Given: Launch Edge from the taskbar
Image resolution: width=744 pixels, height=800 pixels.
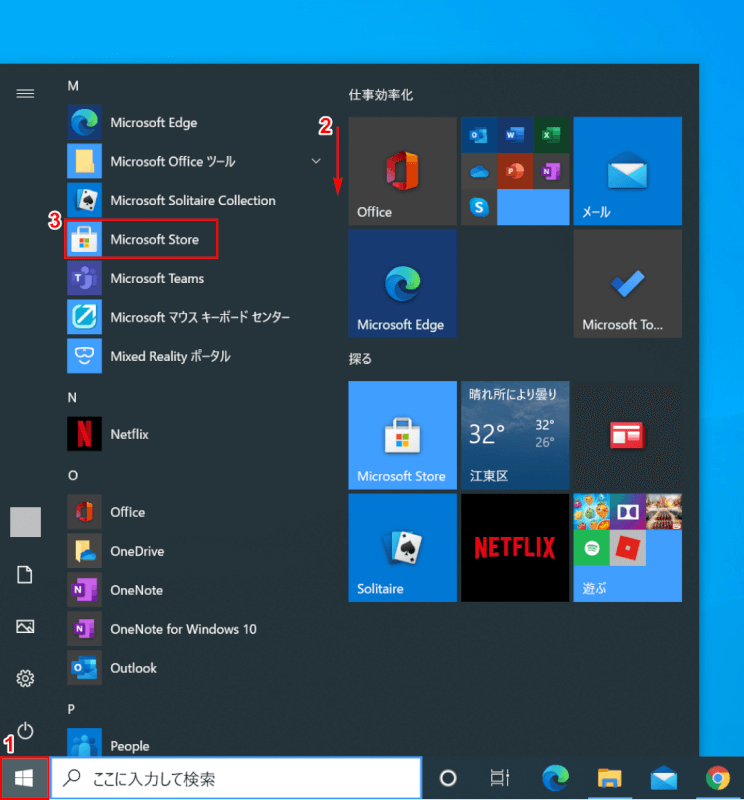Looking at the screenshot, I should point(555,779).
